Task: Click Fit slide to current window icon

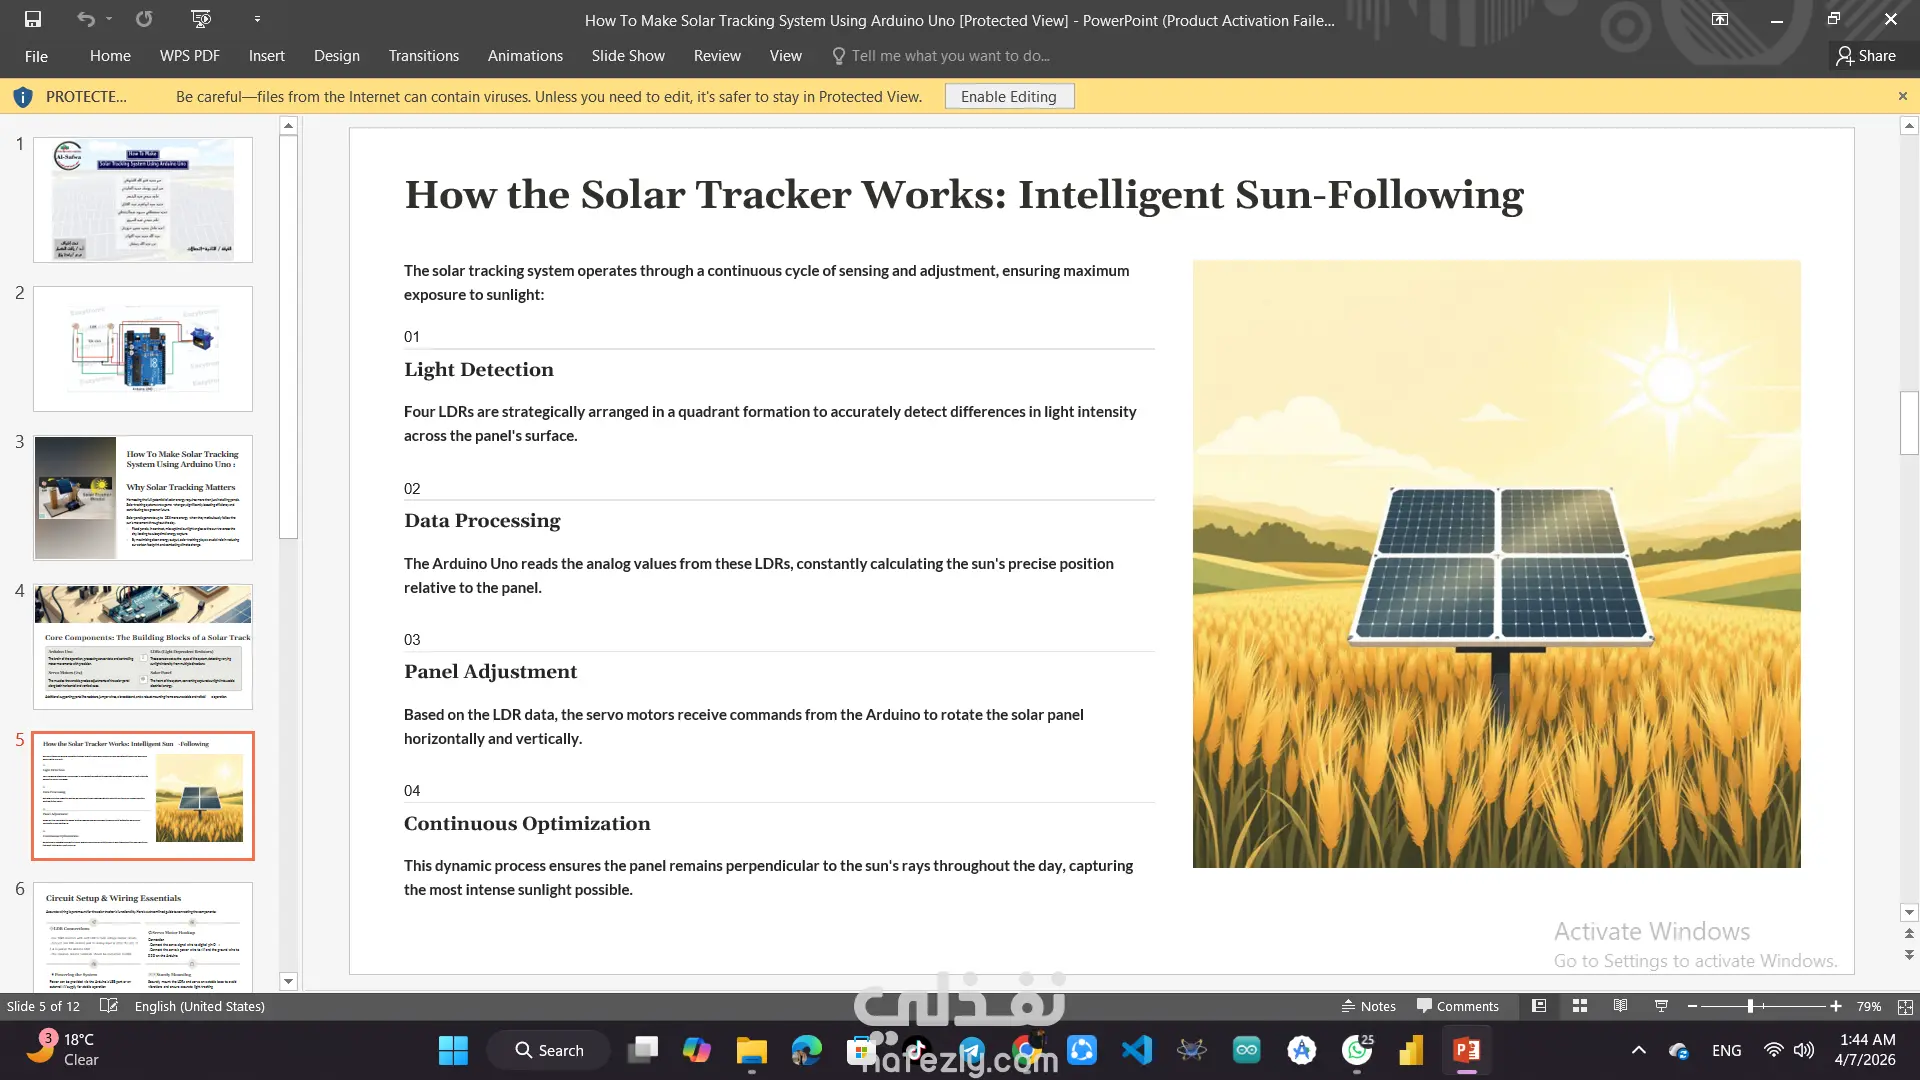Action: point(1905,1007)
